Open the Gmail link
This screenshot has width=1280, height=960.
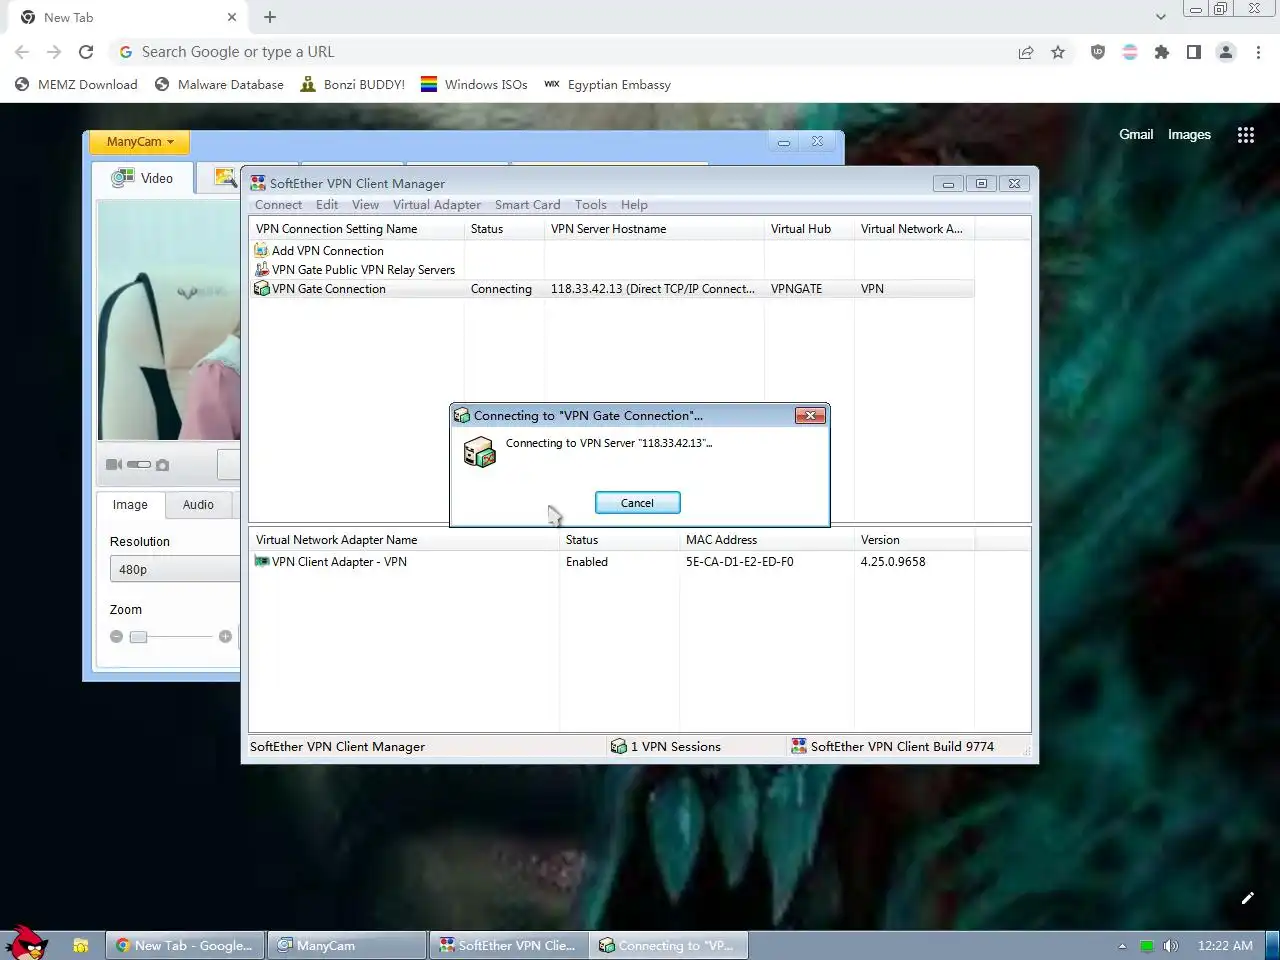pyautogui.click(x=1136, y=135)
